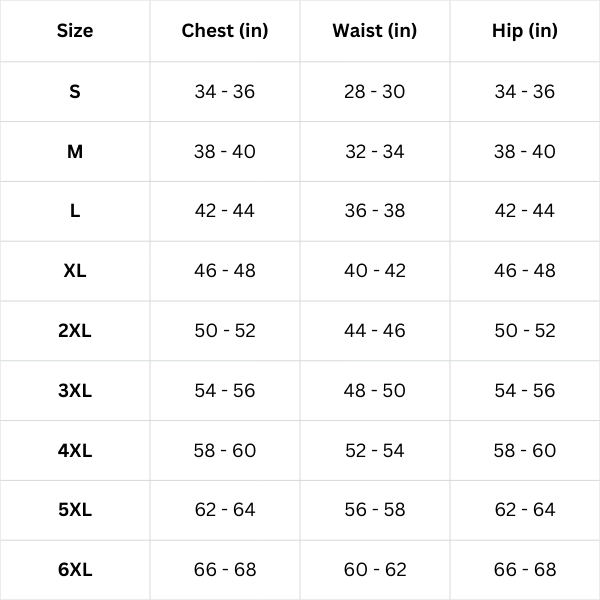
Task: Click the "Size" column header
Action: [75, 31]
